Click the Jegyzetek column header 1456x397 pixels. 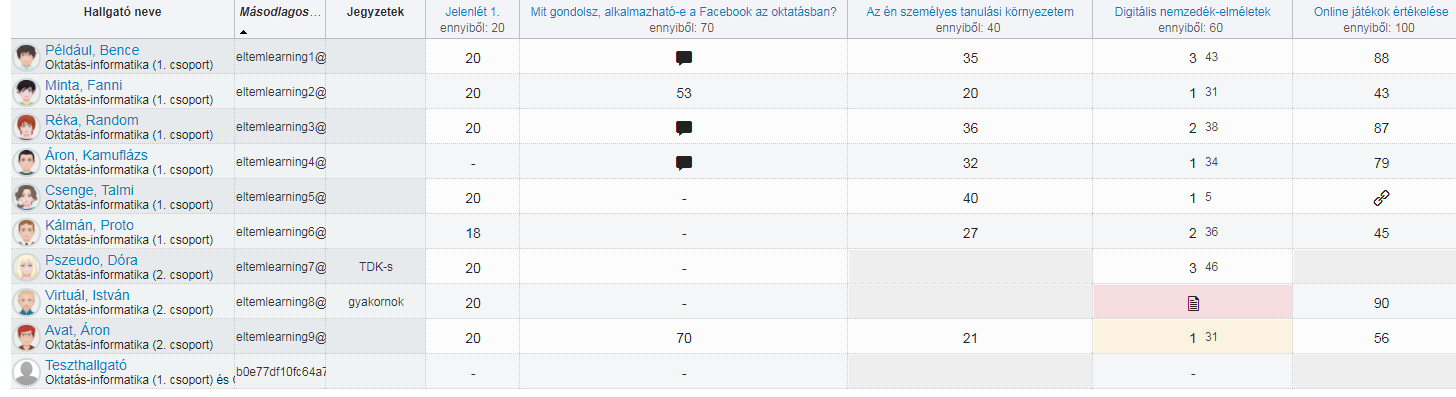(375, 13)
